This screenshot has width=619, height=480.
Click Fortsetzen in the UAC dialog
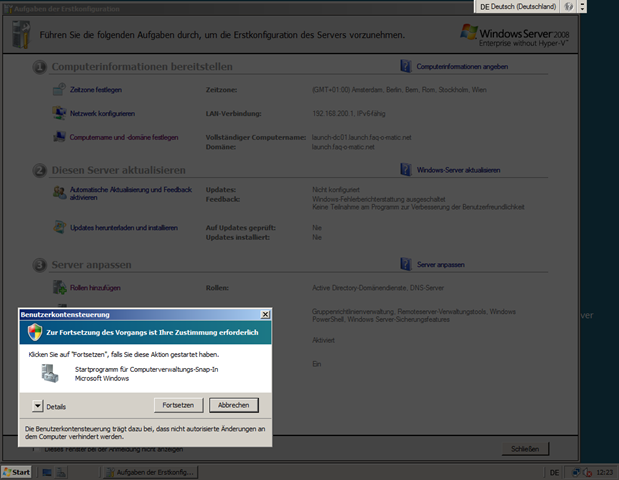pos(178,405)
